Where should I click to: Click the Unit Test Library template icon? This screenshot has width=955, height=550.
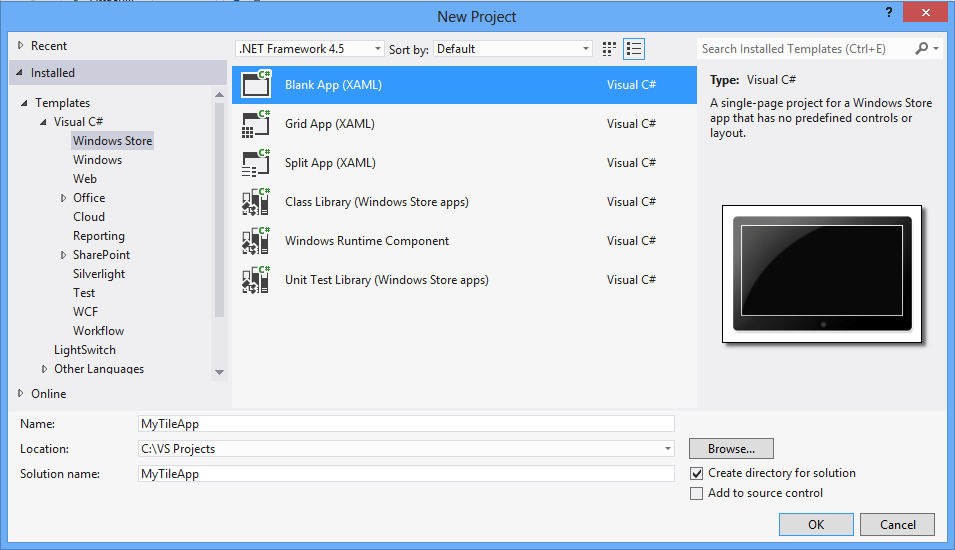256,280
